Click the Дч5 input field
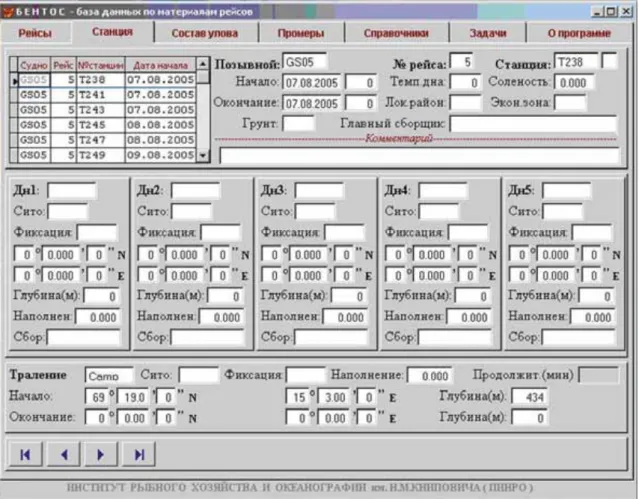The height and width of the screenshot is (499, 639). point(566,190)
